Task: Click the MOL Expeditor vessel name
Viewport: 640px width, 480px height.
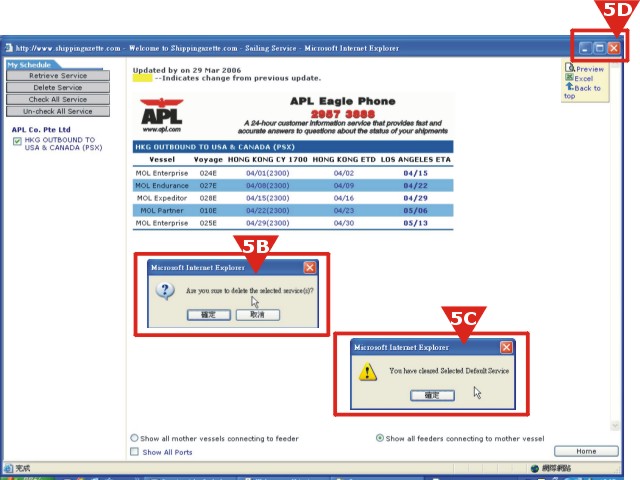Action: pos(162,198)
